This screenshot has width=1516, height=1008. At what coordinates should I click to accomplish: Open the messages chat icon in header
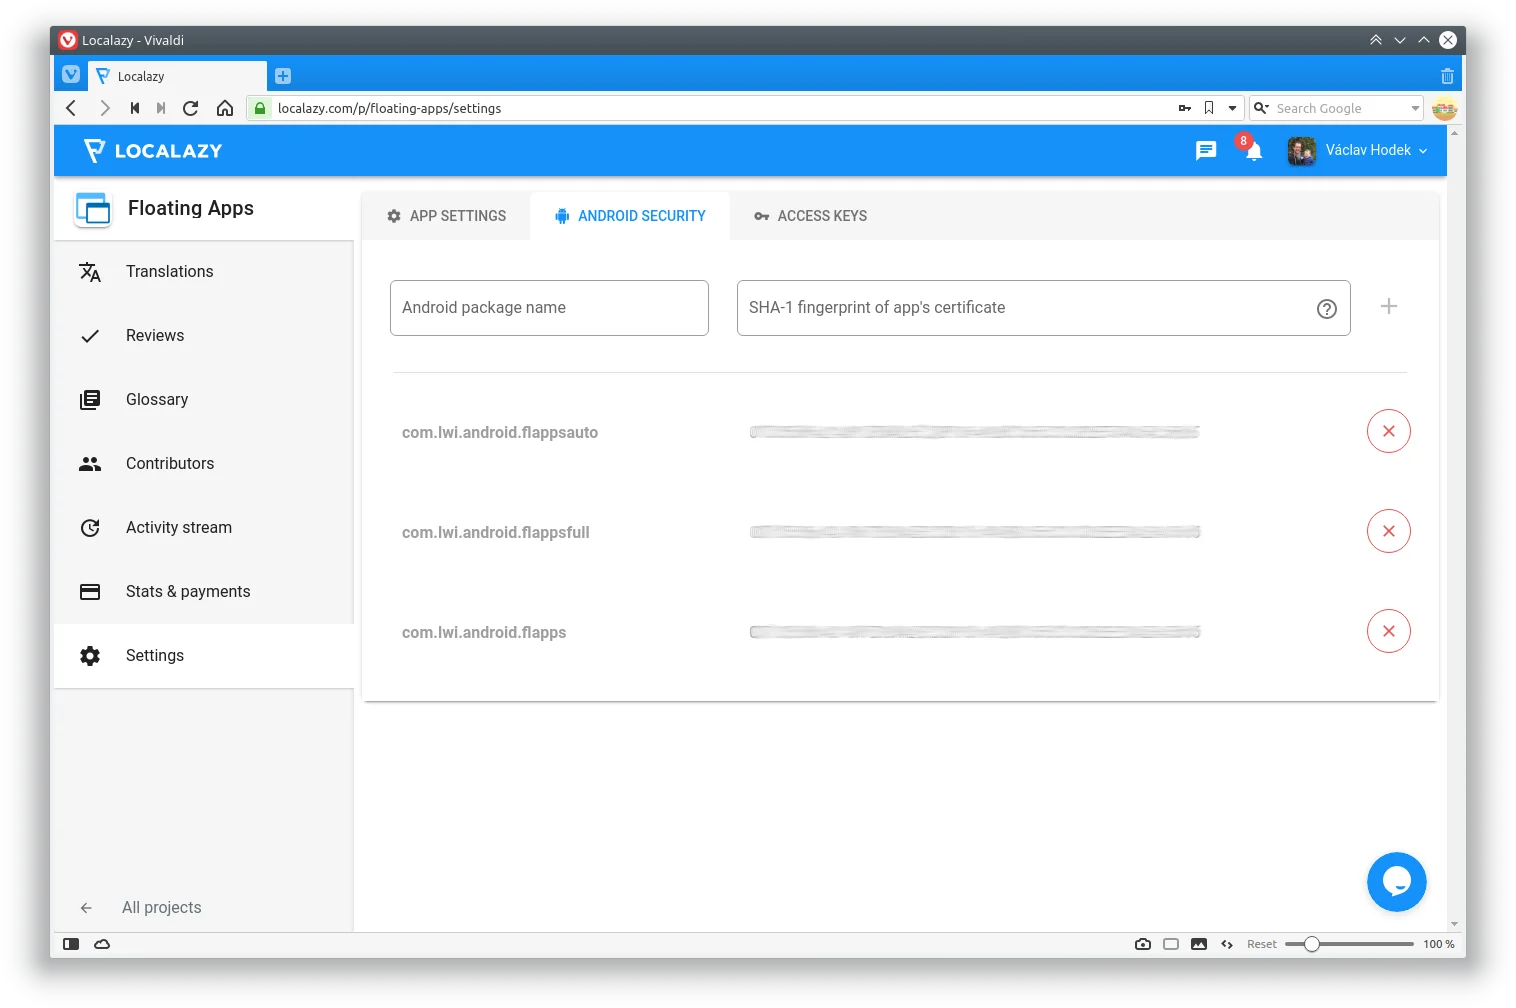pyautogui.click(x=1206, y=151)
